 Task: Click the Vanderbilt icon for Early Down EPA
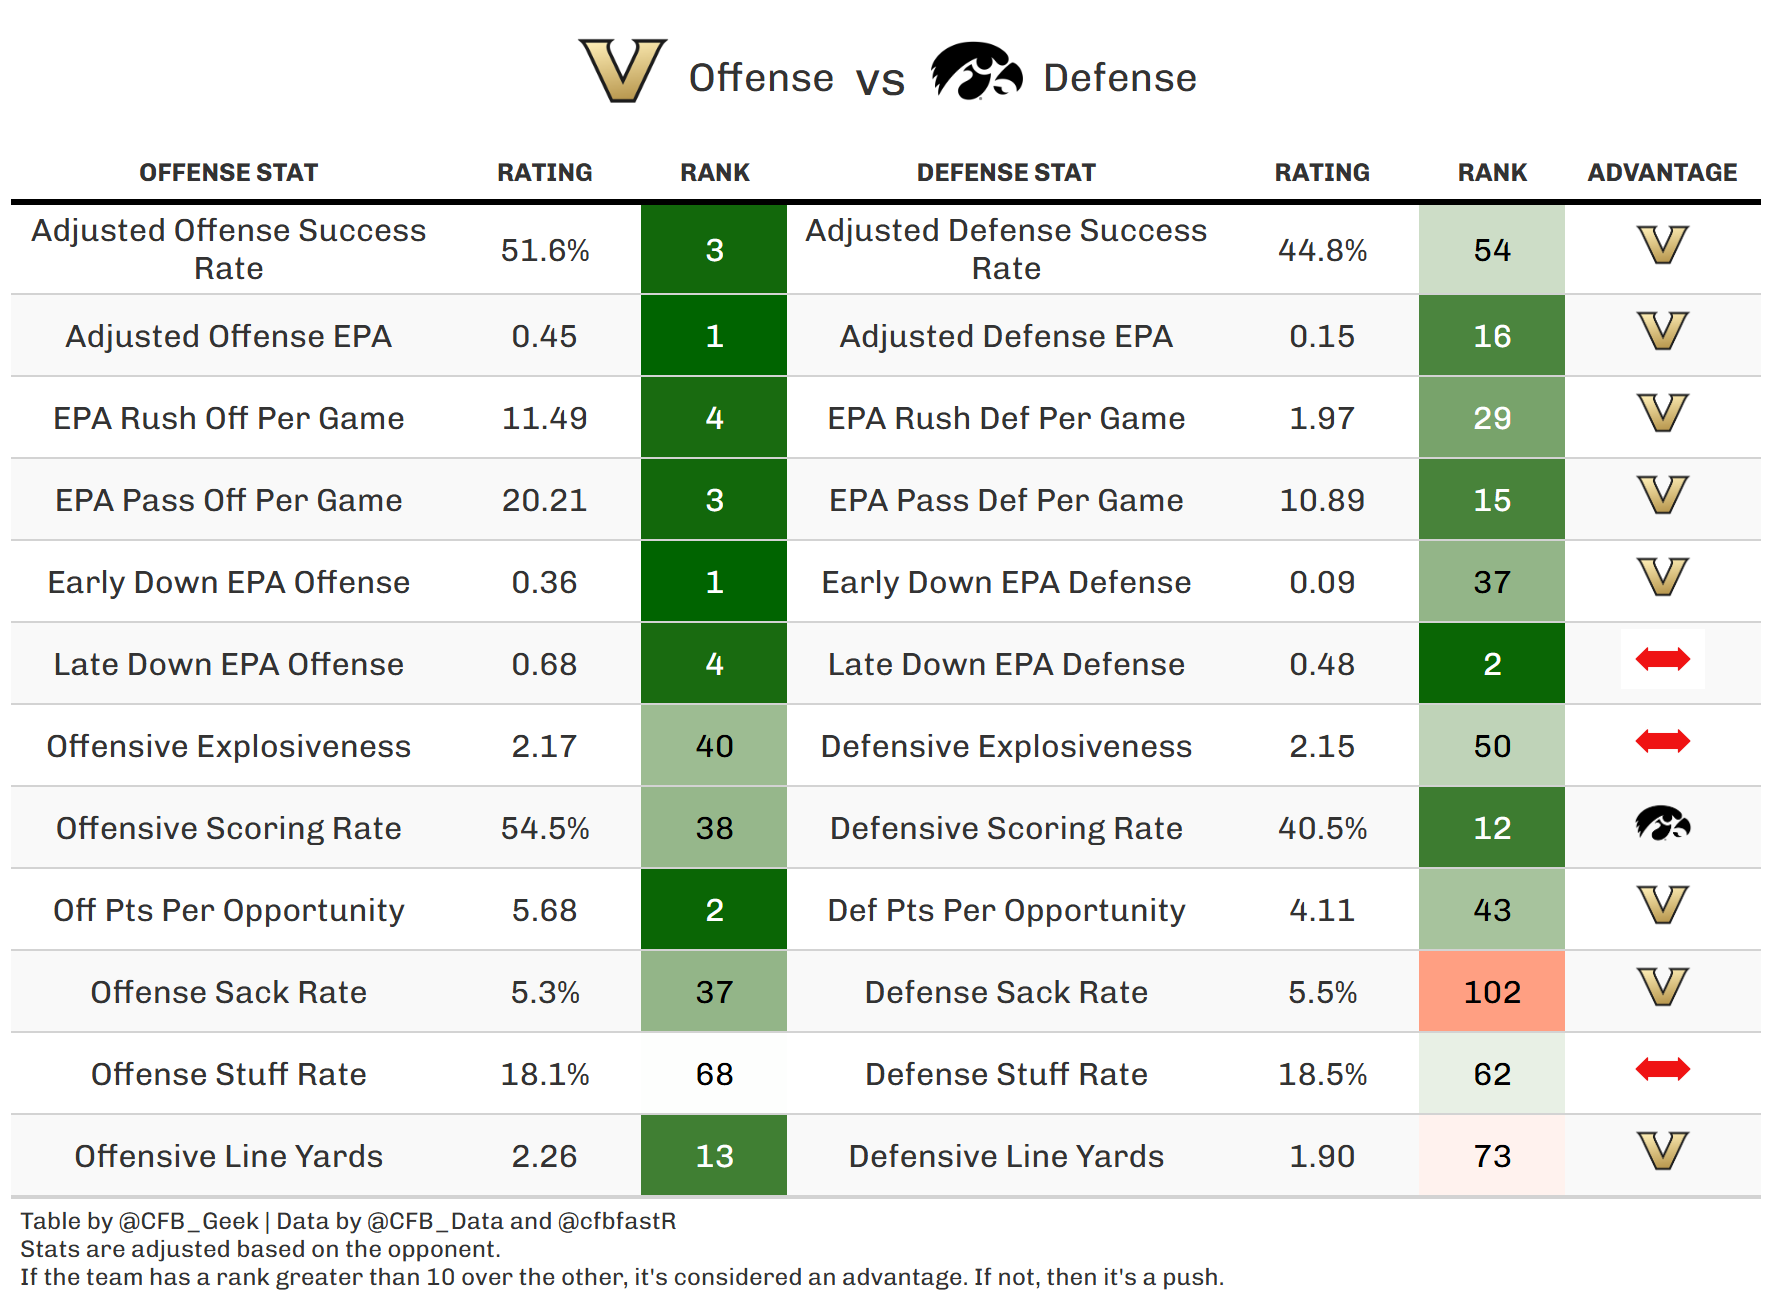(1662, 577)
